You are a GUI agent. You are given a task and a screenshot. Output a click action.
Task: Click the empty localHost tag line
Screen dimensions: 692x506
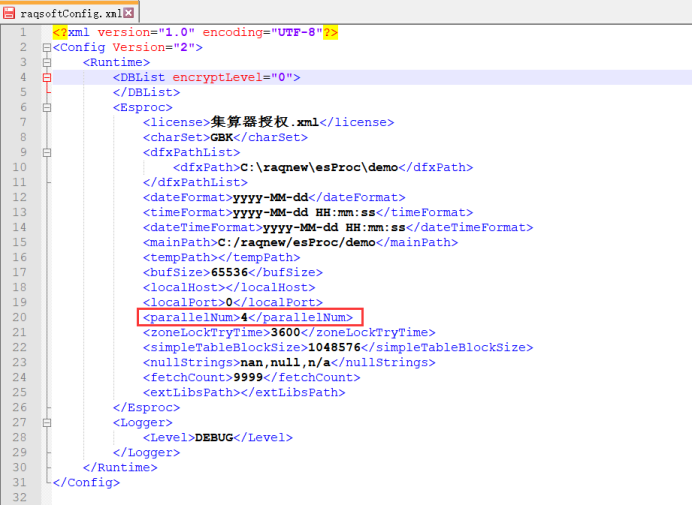(x=229, y=288)
